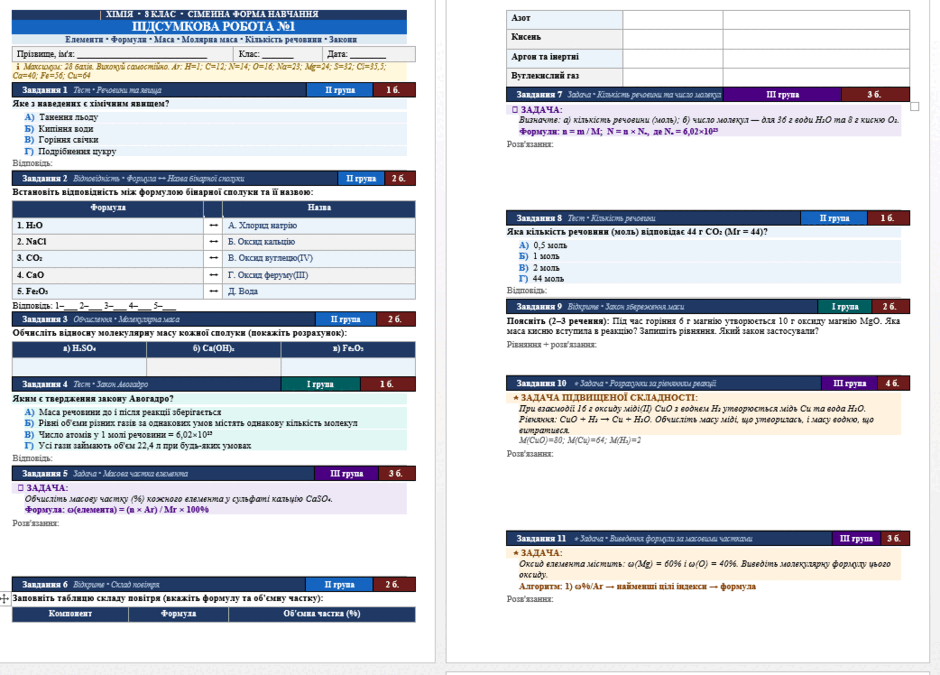Click the III група label of Завдання 10
Viewport: 940px width, 675px height.
pyautogui.click(x=849, y=383)
